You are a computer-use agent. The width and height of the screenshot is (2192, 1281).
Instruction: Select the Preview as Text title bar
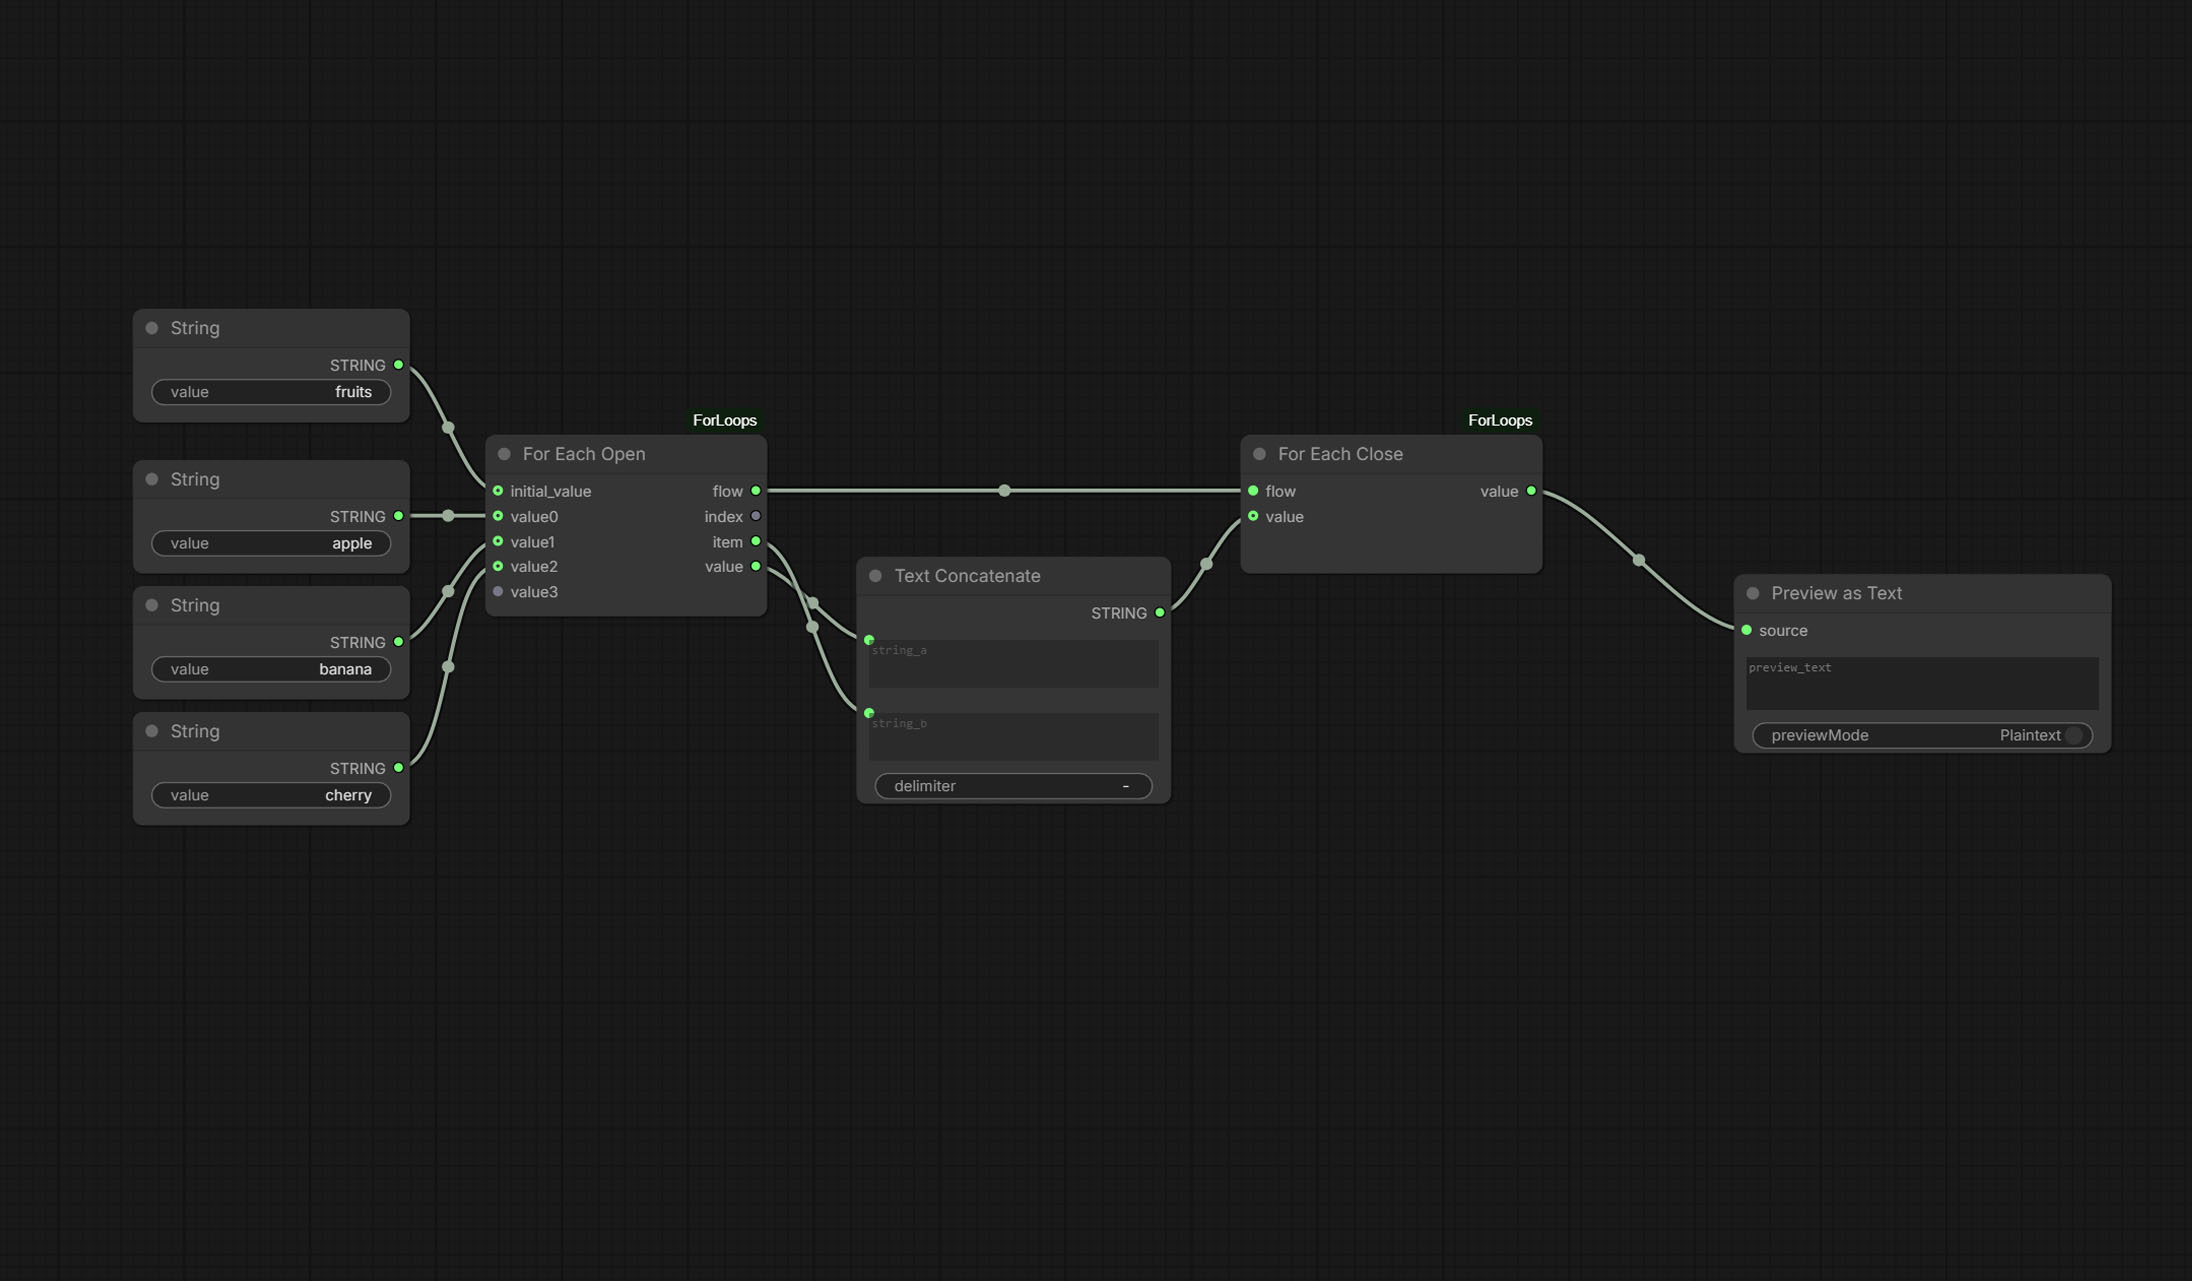coord(1922,593)
